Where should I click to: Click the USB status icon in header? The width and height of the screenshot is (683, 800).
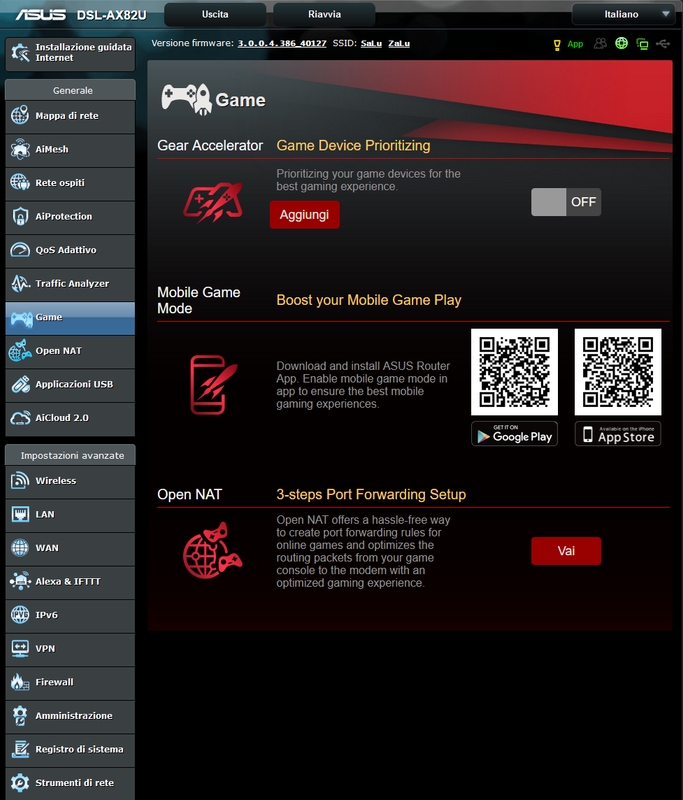tap(663, 44)
